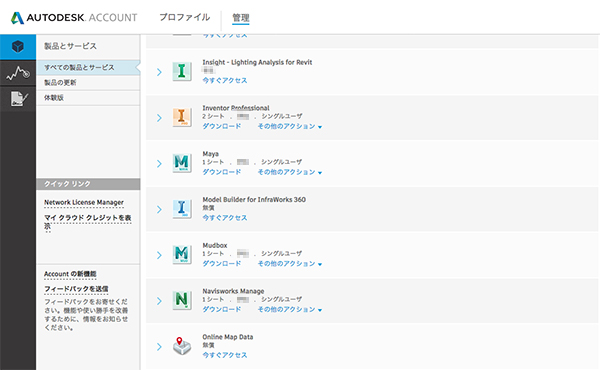This screenshot has height=370, width=600.
Task: Click the Model Builder for InfraWorks icon
Action: tap(182, 209)
